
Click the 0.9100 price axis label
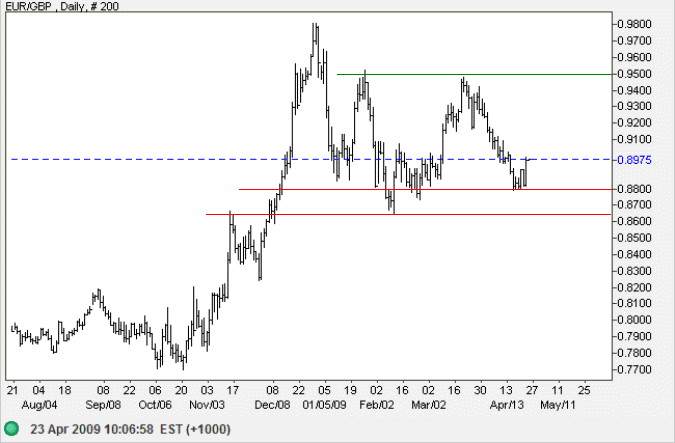(635, 139)
